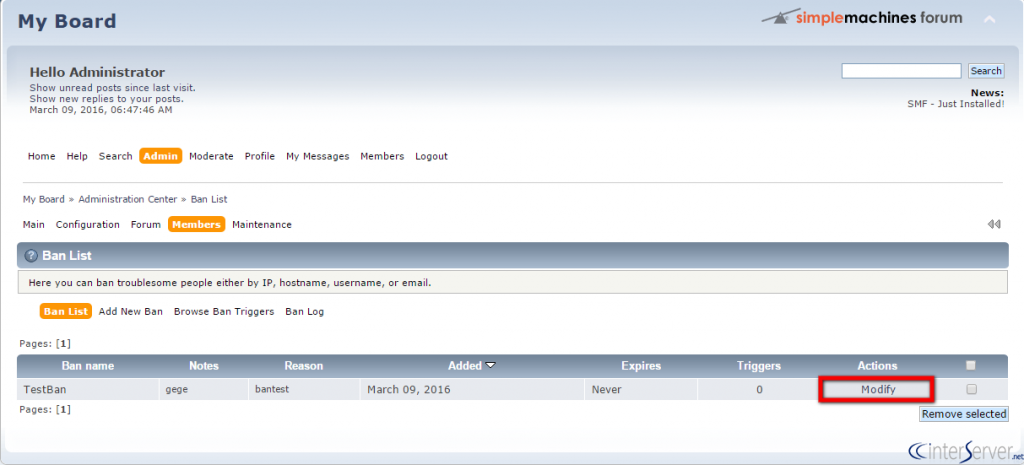Select the Ban List sub-tab
The height and width of the screenshot is (465, 1024).
(66, 312)
